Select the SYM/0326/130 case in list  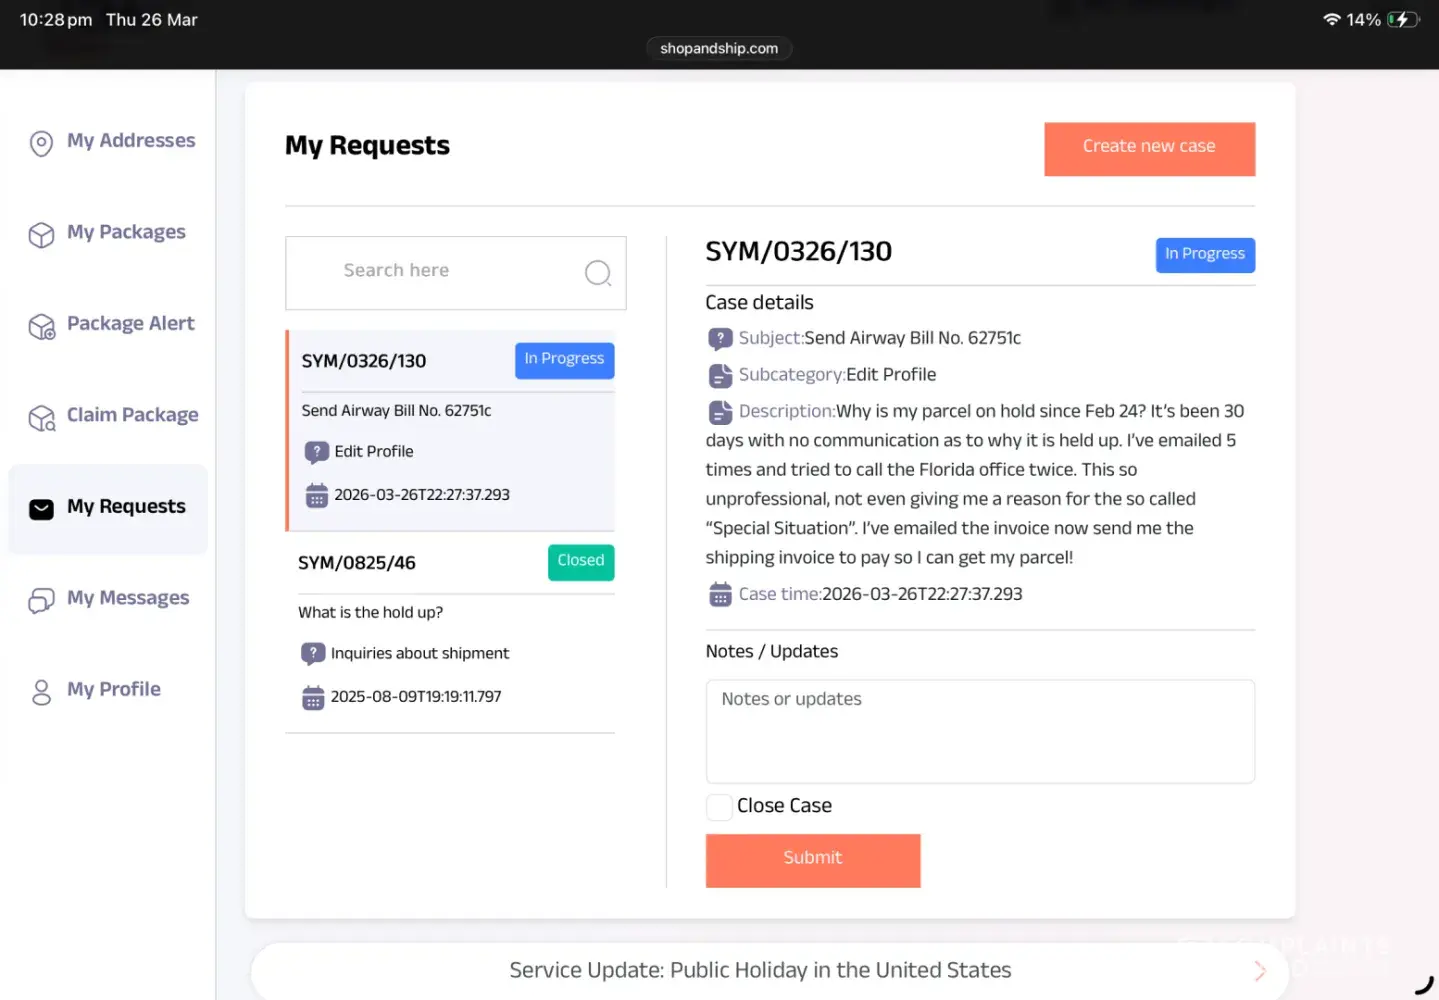point(450,430)
